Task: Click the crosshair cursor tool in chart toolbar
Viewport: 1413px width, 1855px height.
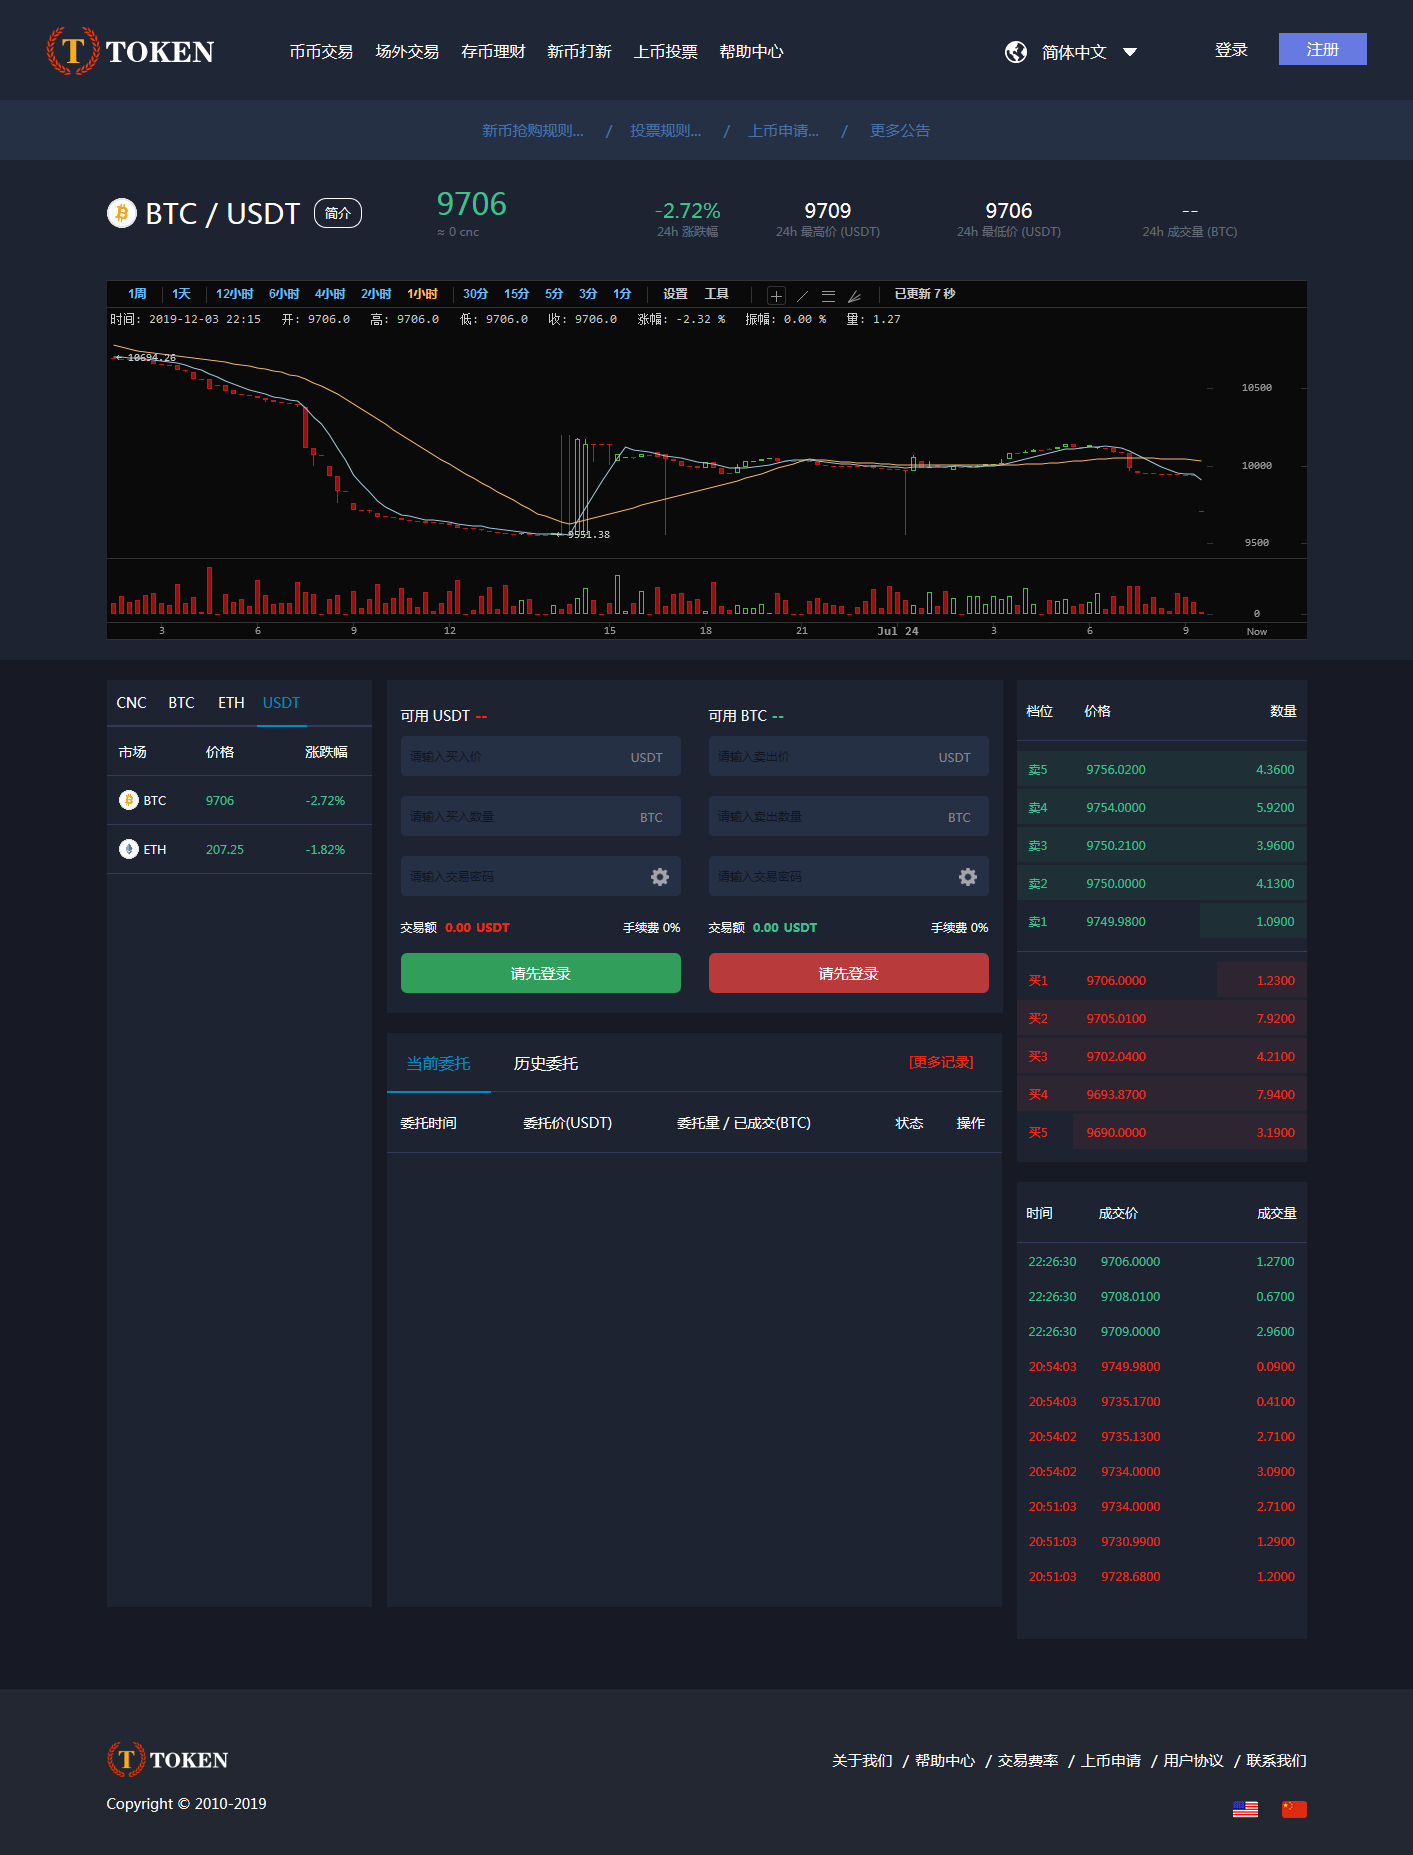Action: [x=776, y=295]
